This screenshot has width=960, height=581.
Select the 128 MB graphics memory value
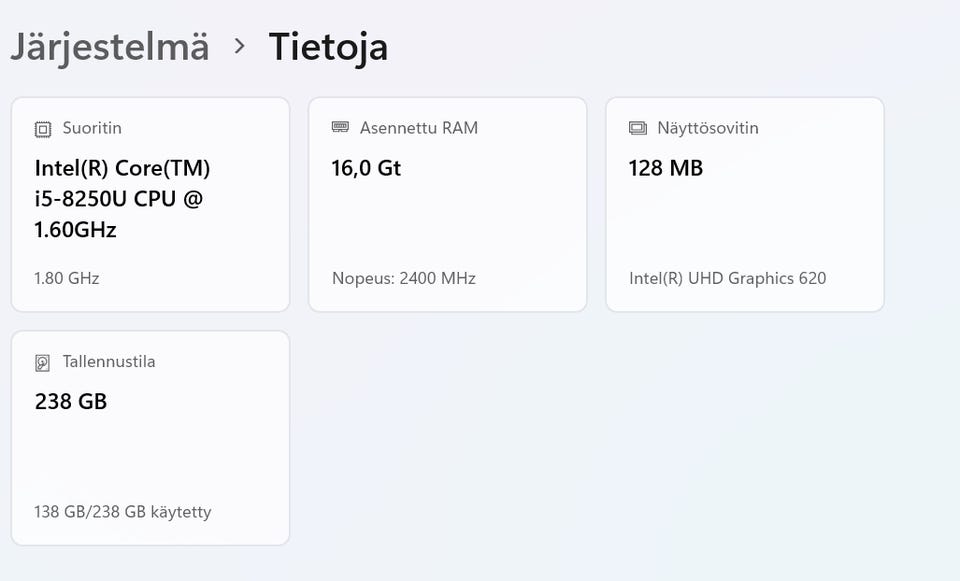click(666, 168)
